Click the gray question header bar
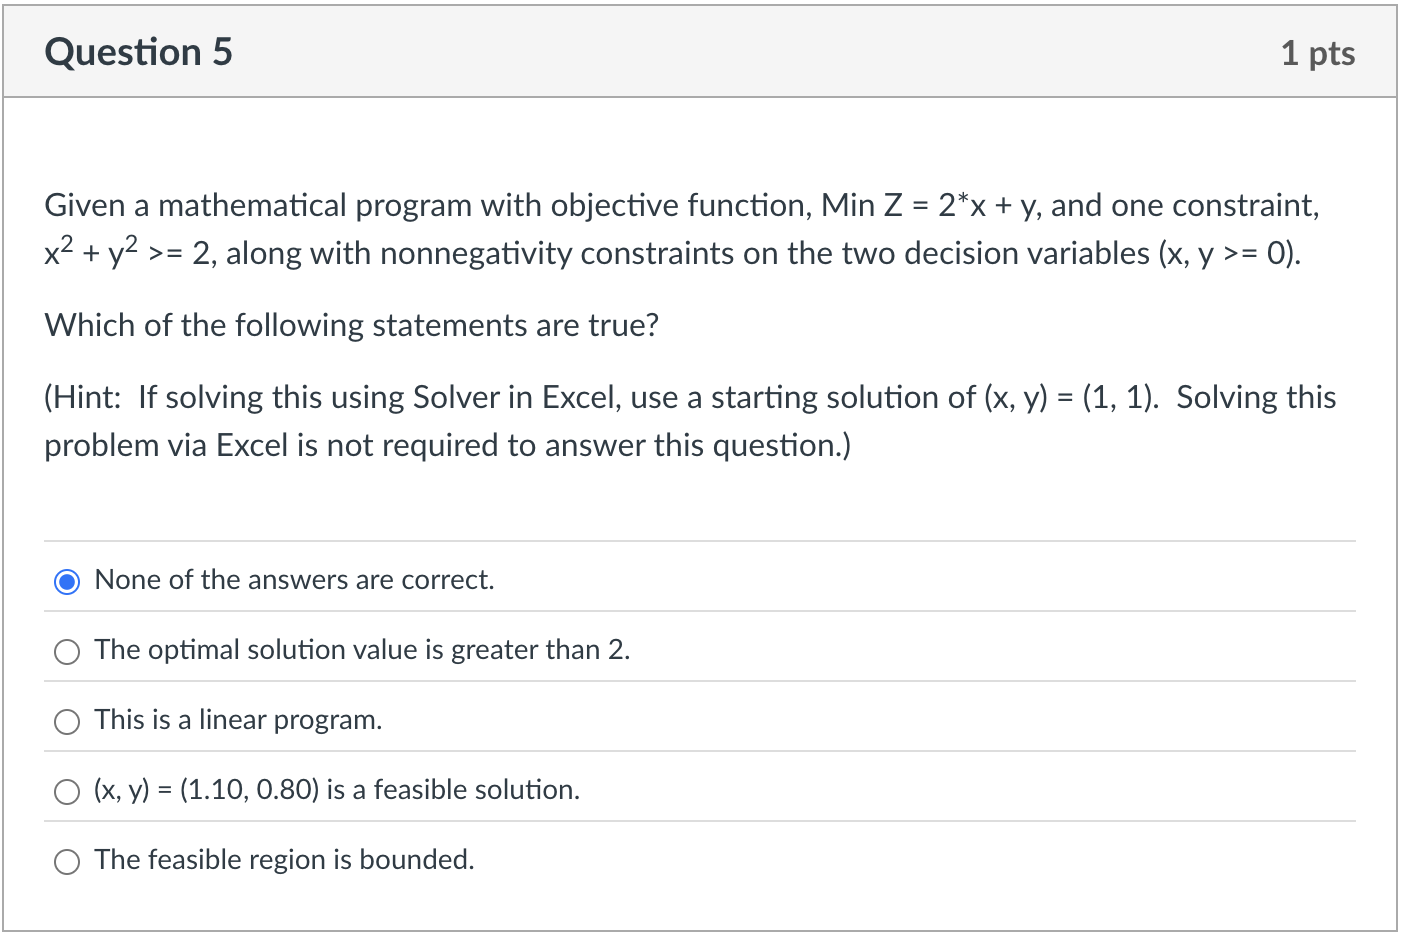Viewport: 1402px width, 933px height. coord(700,52)
